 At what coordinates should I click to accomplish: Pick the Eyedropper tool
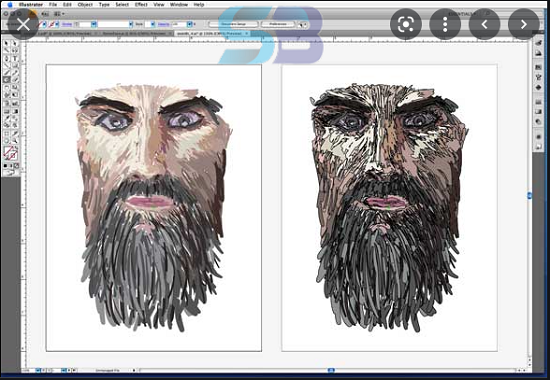[x=6, y=118]
